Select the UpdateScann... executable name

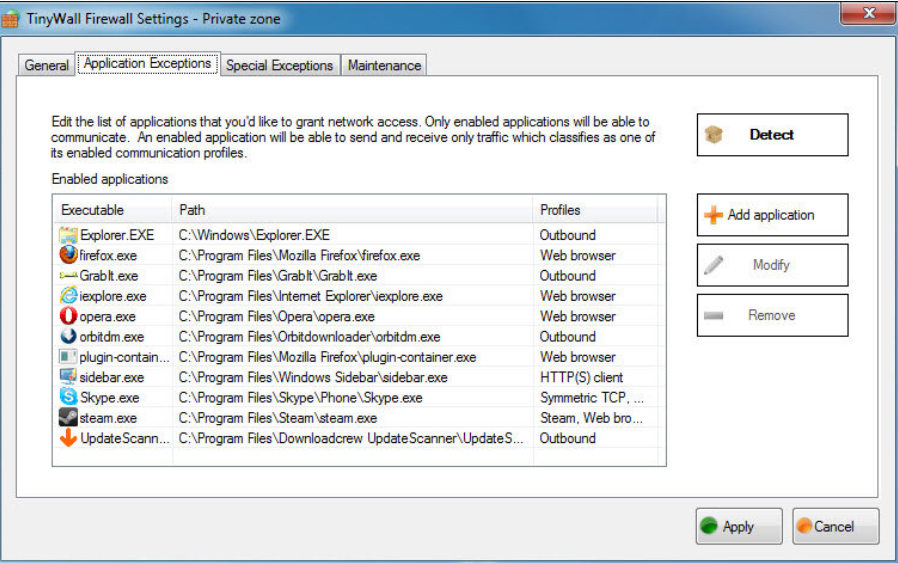(125, 439)
